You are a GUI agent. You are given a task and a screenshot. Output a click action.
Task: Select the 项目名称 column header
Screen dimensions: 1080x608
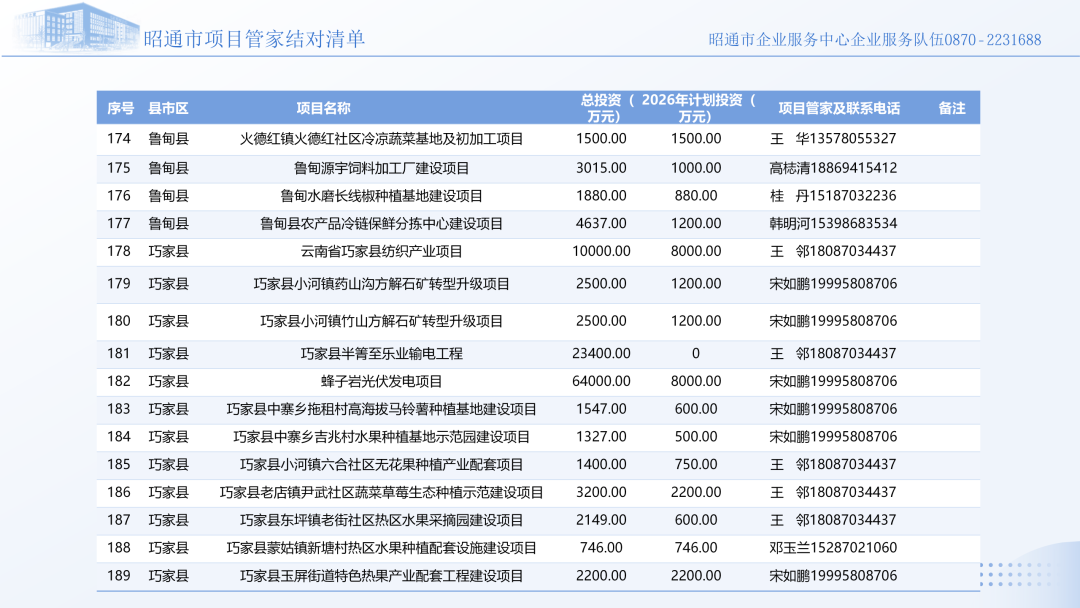(x=323, y=108)
